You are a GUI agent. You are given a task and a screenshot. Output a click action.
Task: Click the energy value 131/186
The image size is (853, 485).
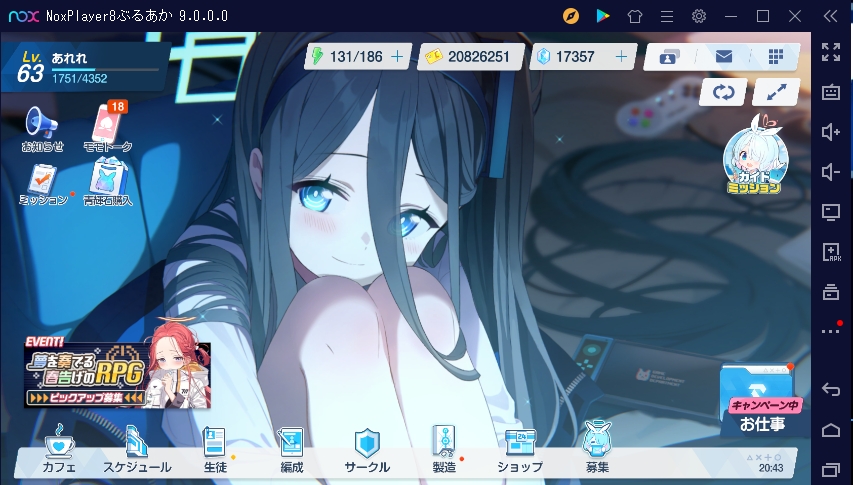(356, 57)
